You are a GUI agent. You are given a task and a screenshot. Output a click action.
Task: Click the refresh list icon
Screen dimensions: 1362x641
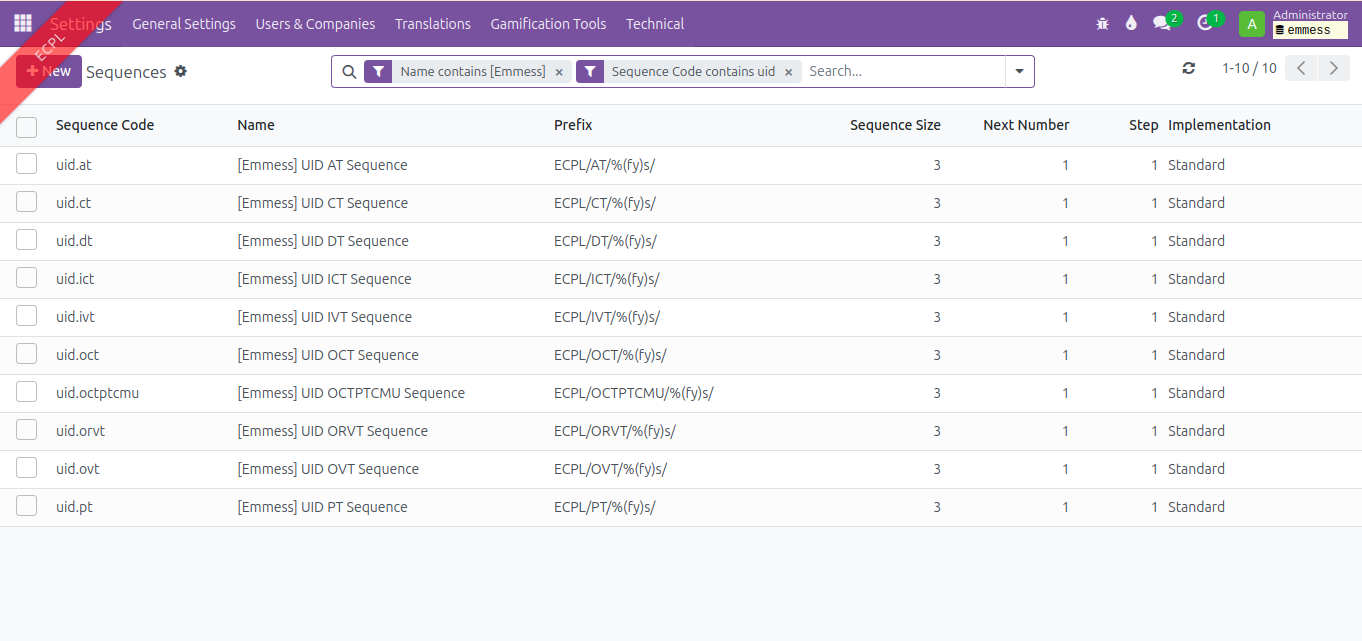[x=1189, y=68]
